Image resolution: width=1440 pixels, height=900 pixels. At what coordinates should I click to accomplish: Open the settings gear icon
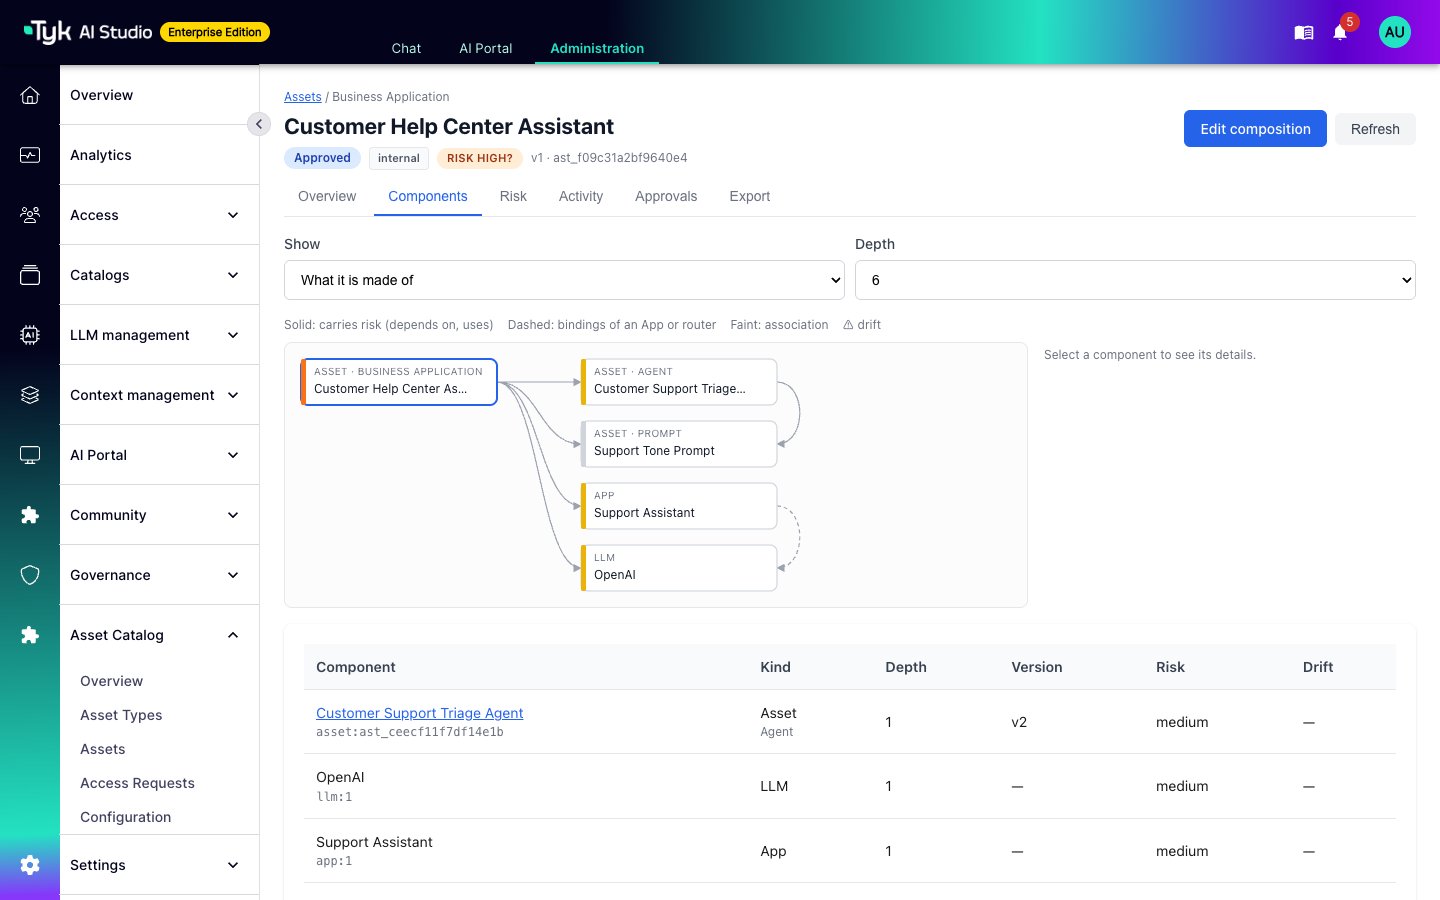click(x=30, y=865)
